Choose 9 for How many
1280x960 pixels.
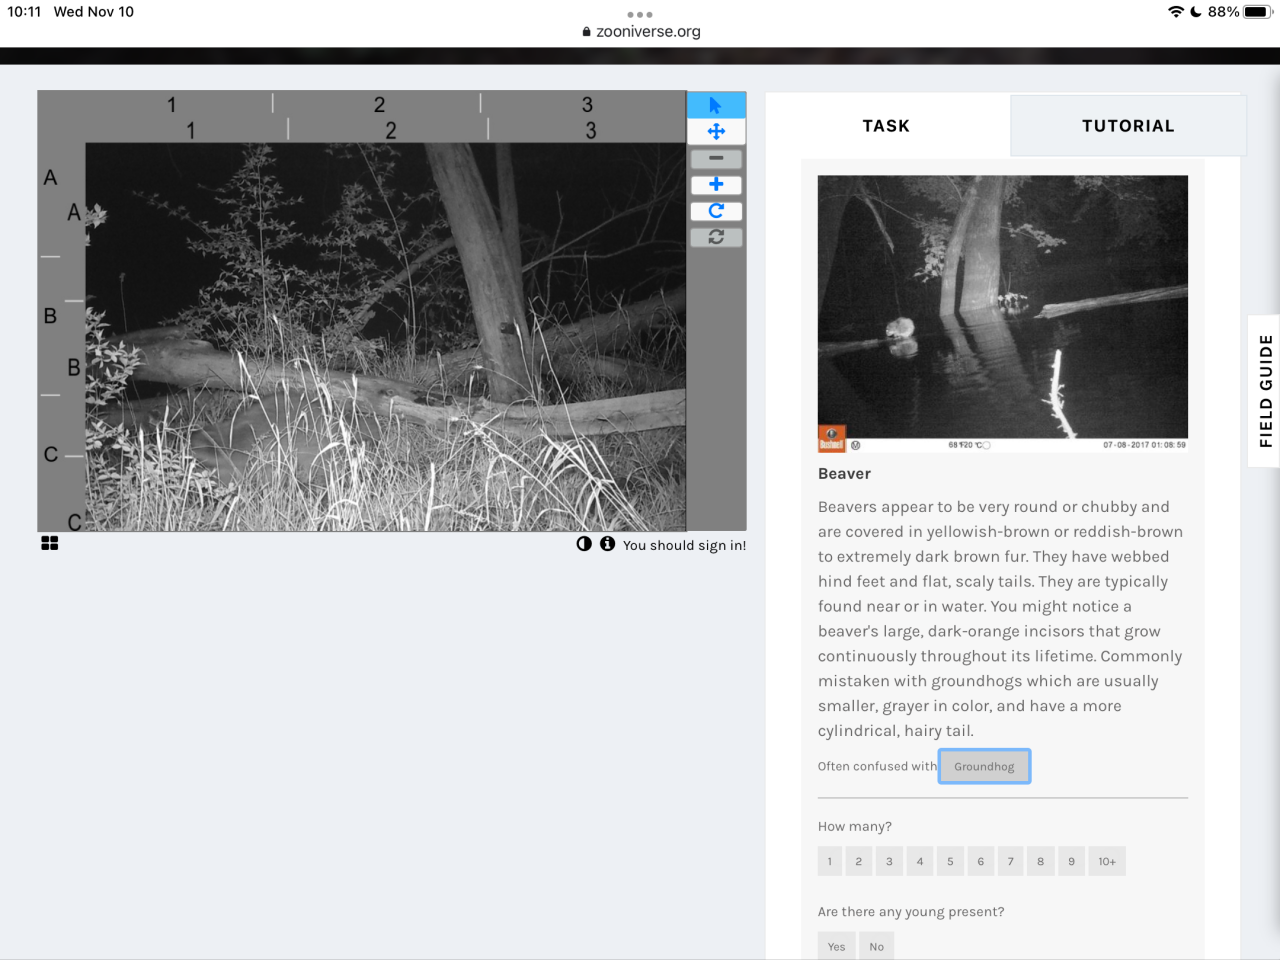[1071, 861]
